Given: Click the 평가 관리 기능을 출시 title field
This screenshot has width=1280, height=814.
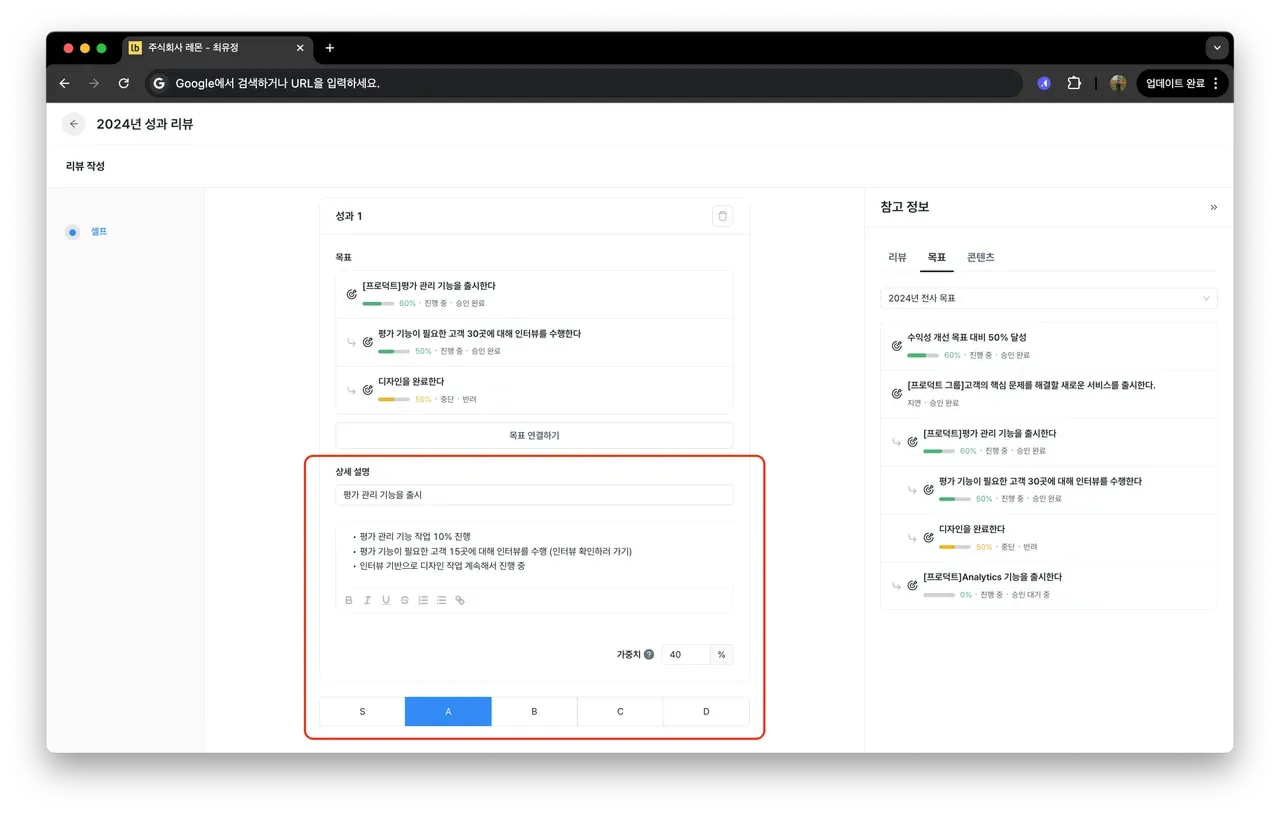Looking at the screenshot, I should [x=534, y=495].
